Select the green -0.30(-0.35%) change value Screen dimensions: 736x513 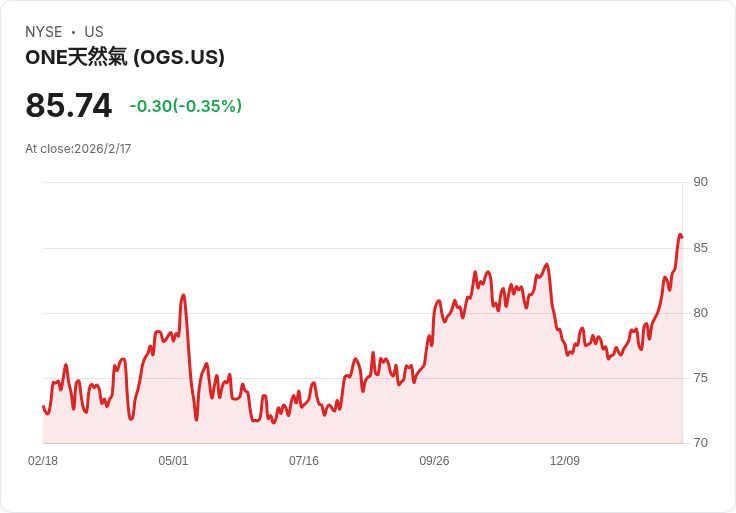(185, 106)
